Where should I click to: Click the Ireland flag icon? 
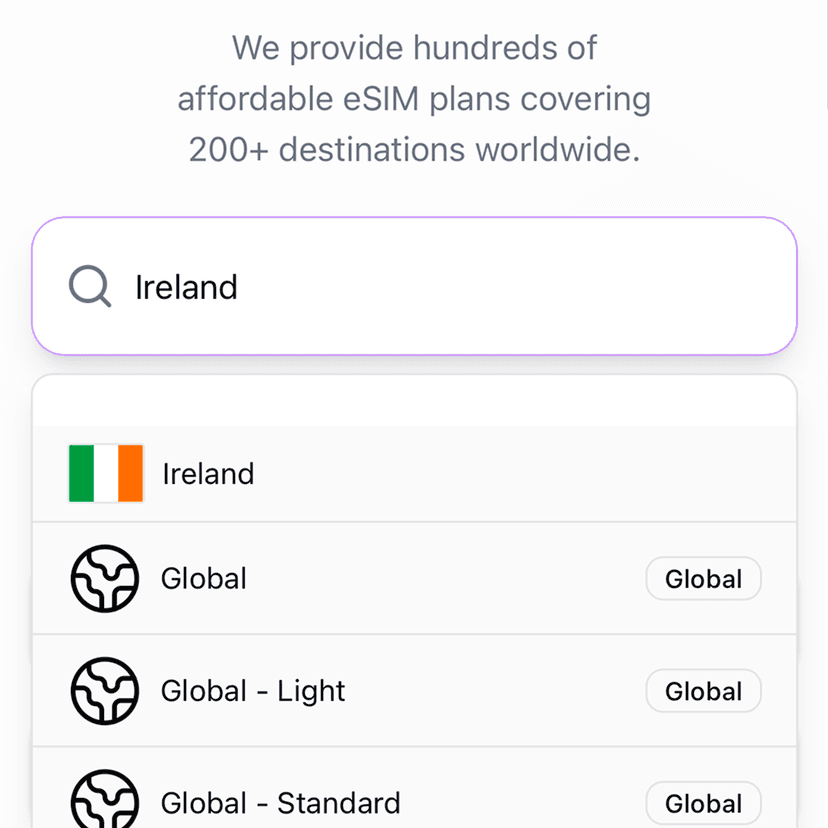click(x=105, y=473)
